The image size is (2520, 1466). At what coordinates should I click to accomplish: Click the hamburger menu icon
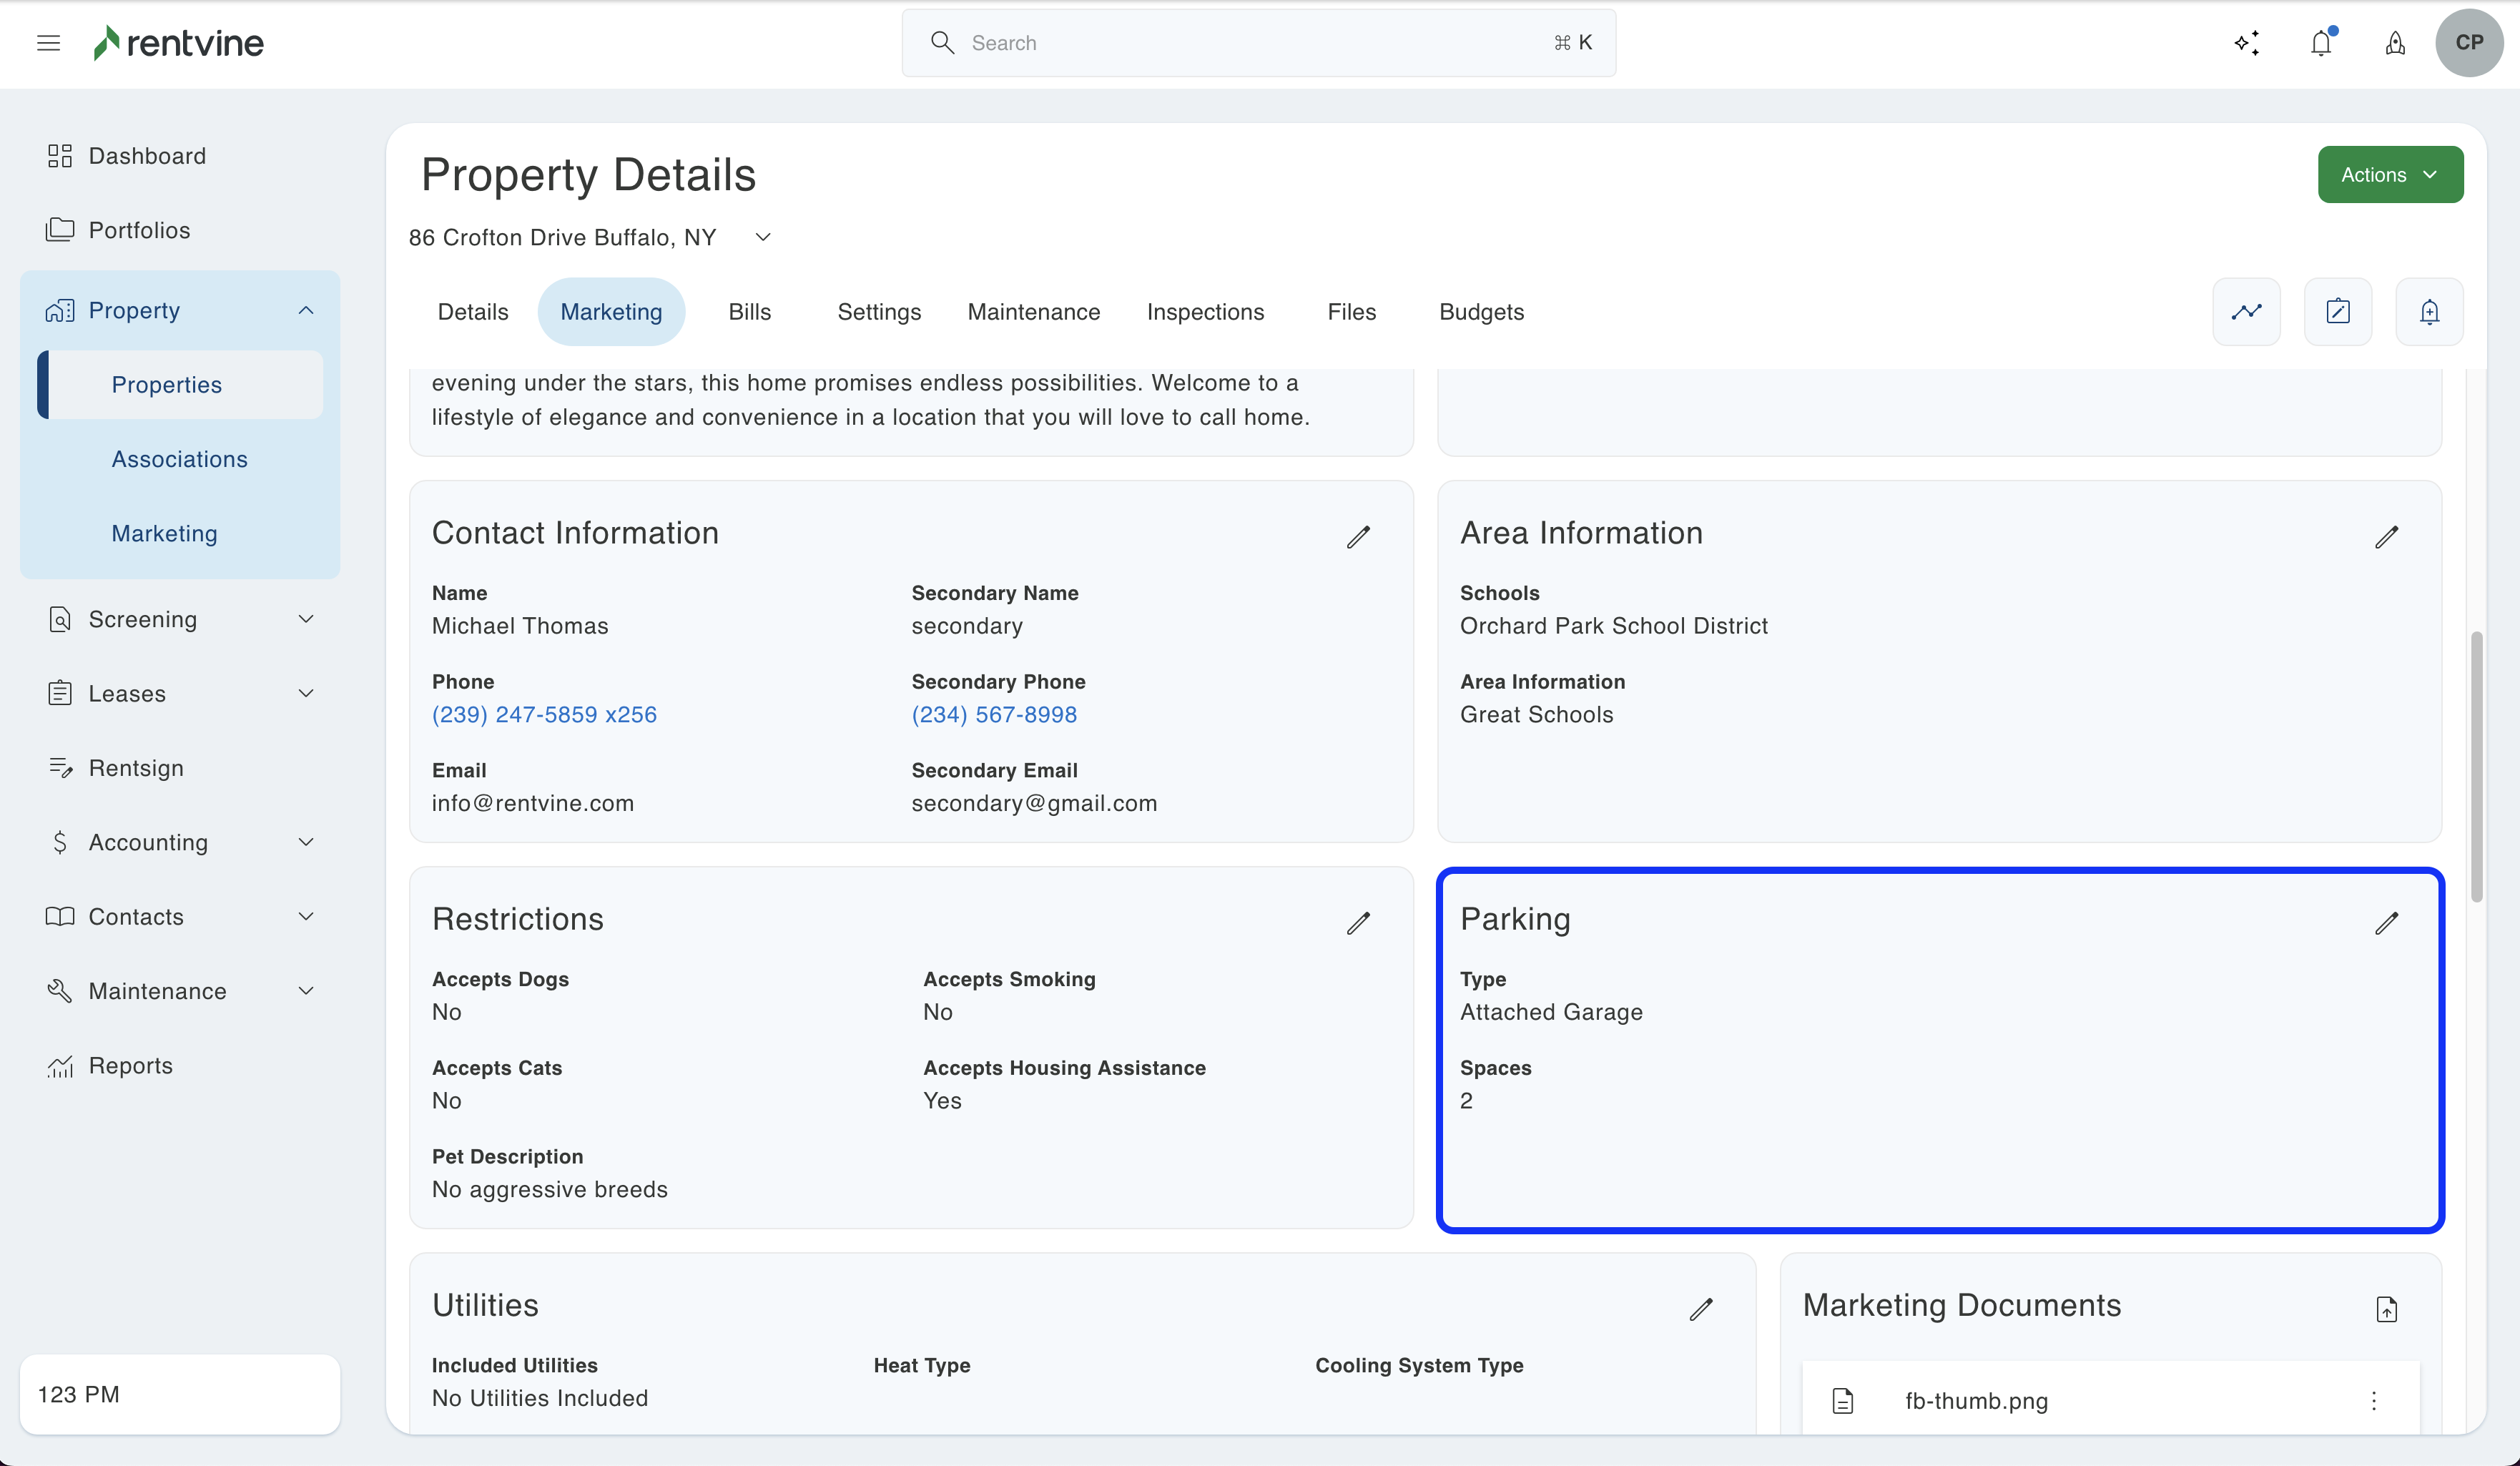tap(48, 43)
